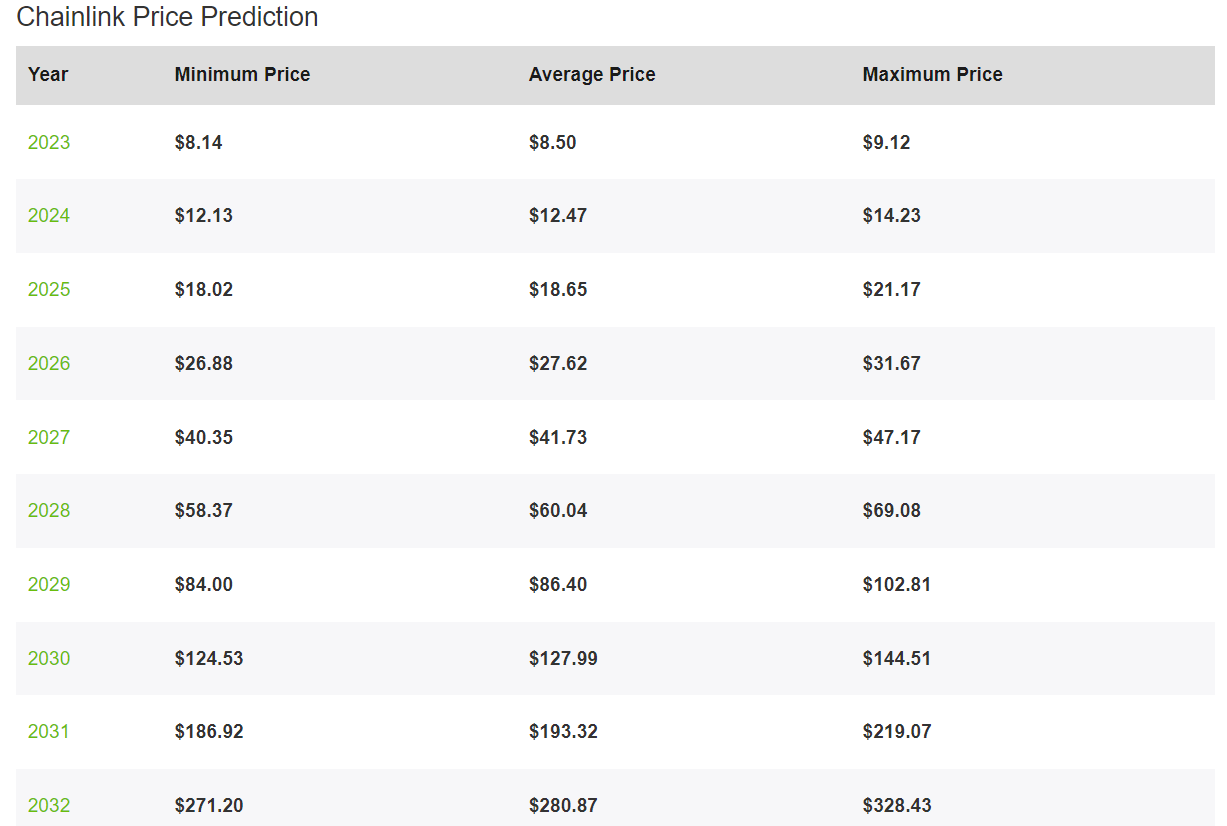Open the 2027 year link
The height and width of the screenshot is (826, 1227).
[x=49, y=437]
